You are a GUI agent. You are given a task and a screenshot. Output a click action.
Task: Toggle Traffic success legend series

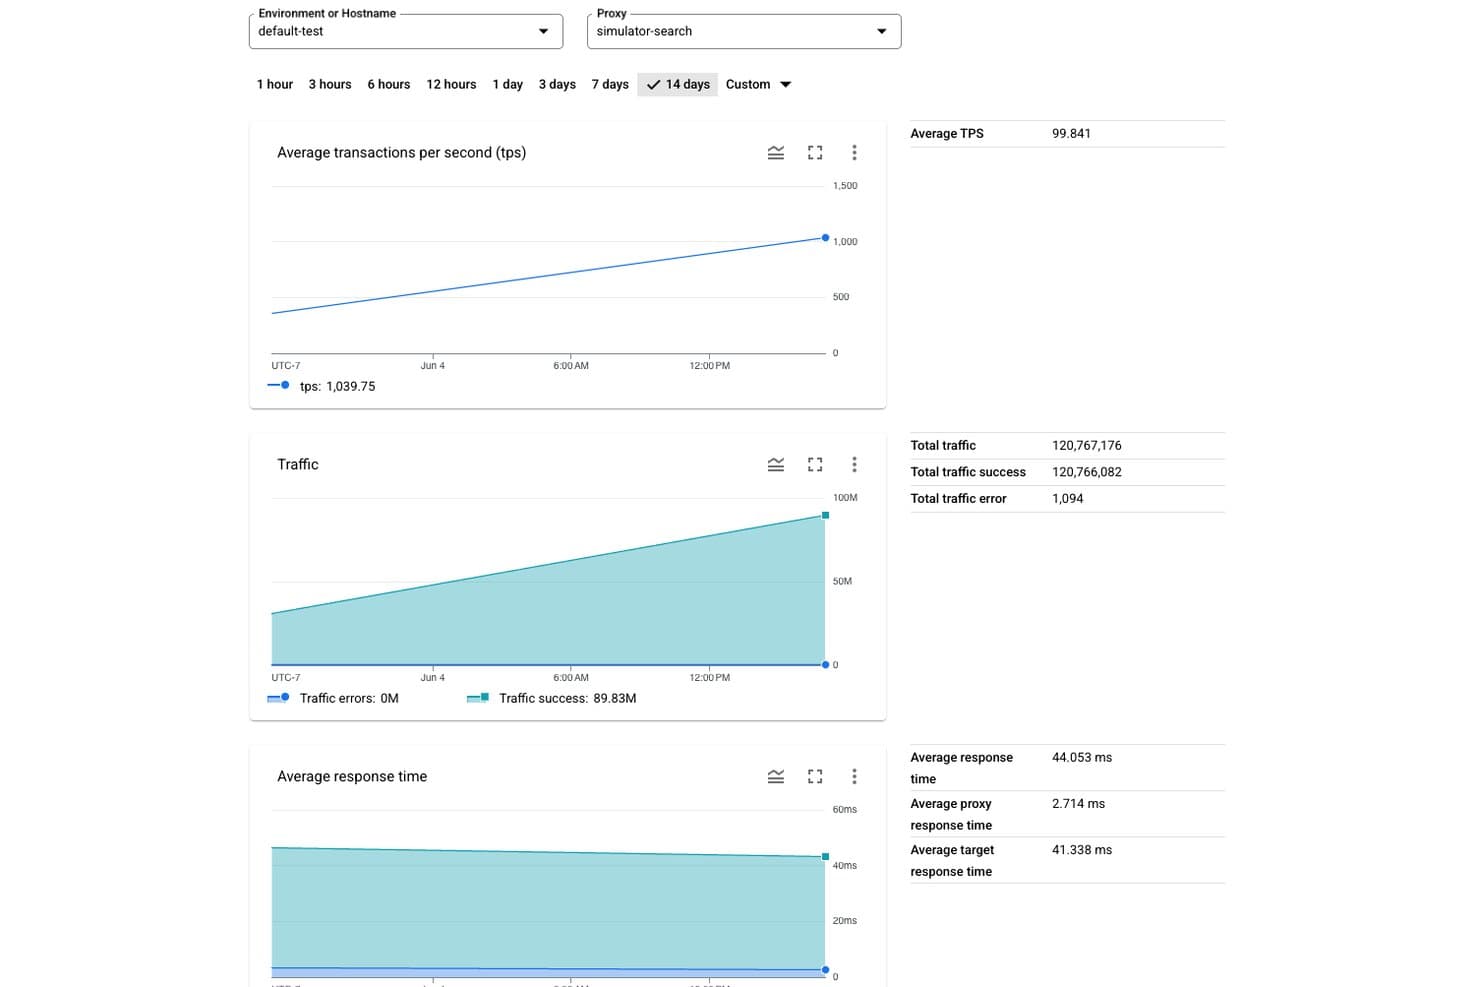point(479,698)
